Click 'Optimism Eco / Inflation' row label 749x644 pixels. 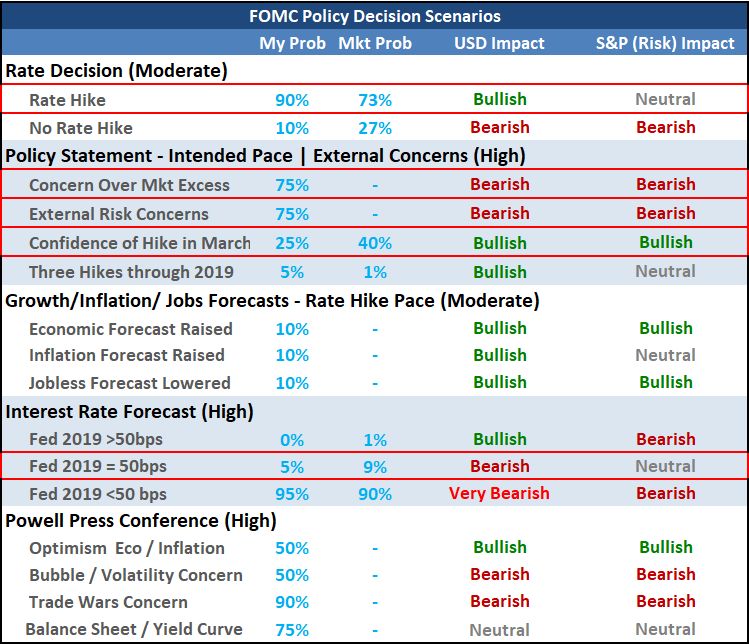click(x=127, y=548)
